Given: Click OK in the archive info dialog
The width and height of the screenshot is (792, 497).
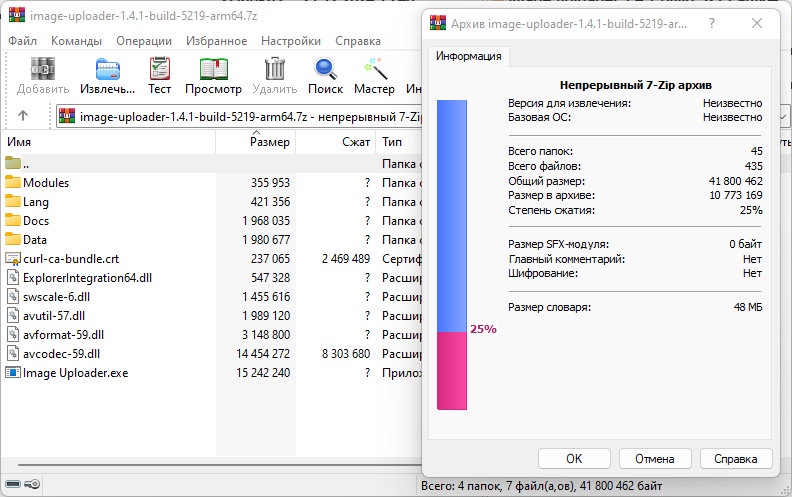Looking at the screenshot, I should (x=574, y=459).
